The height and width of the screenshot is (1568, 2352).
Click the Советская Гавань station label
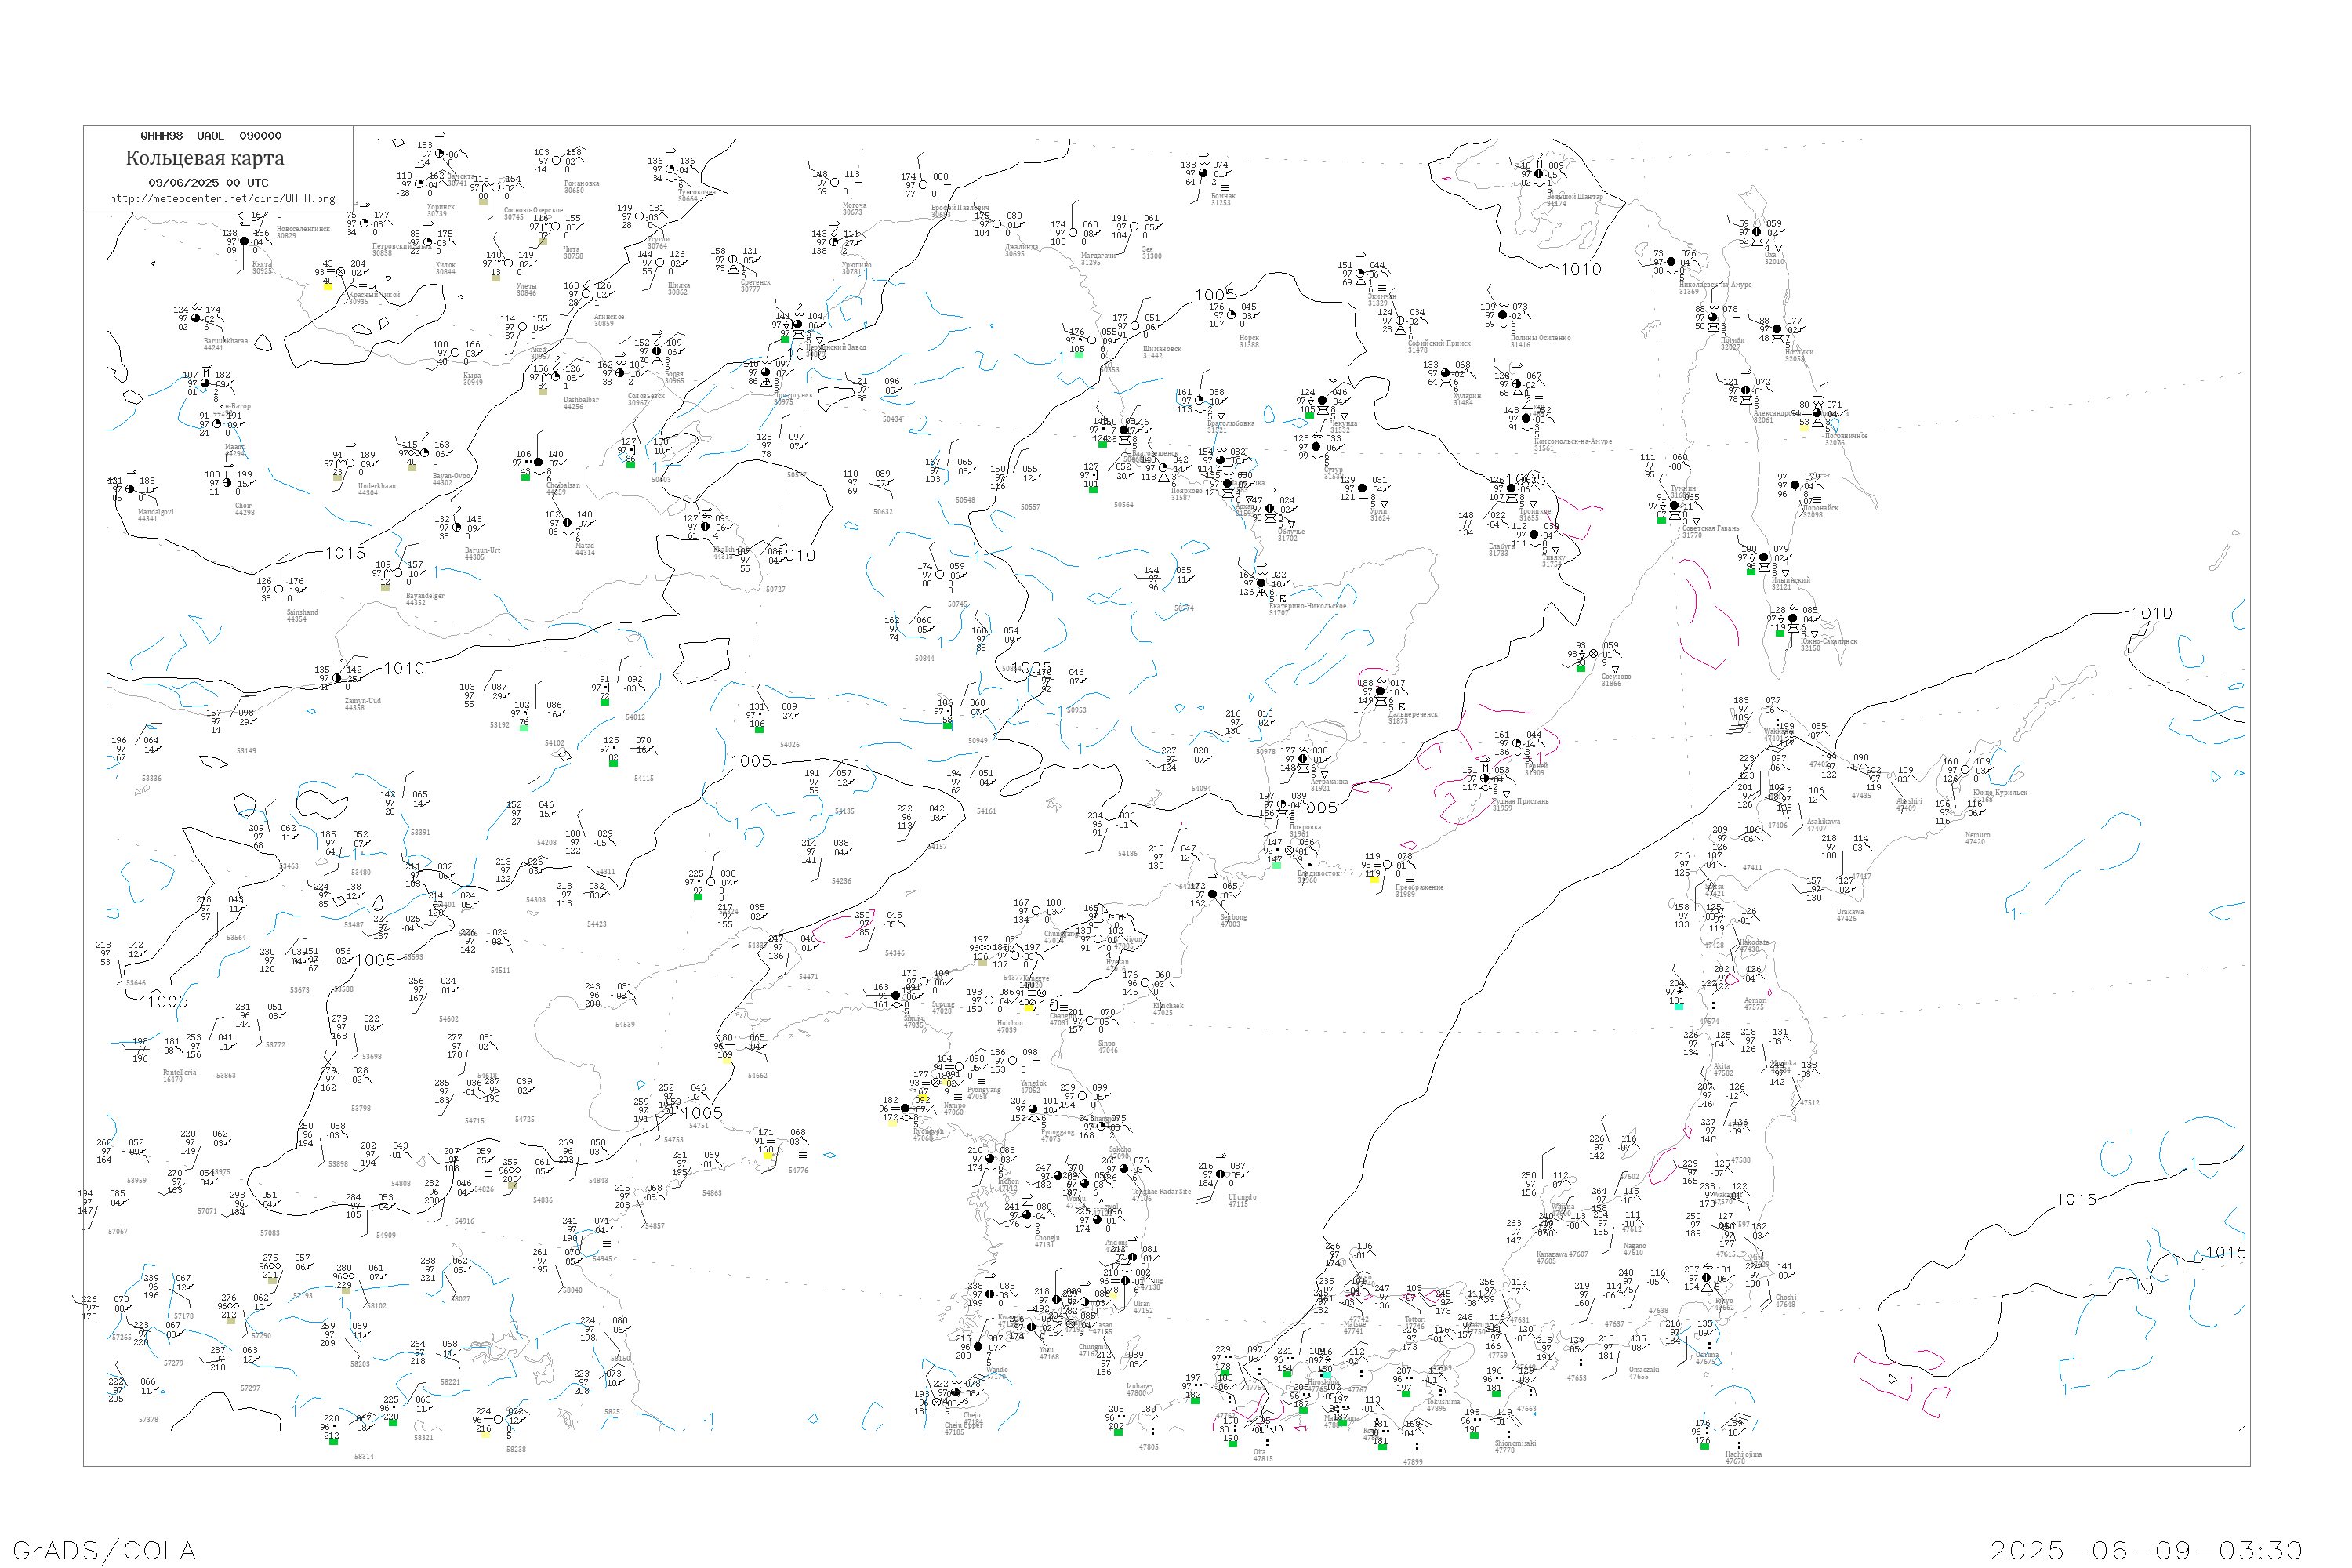click(1710, 528)
